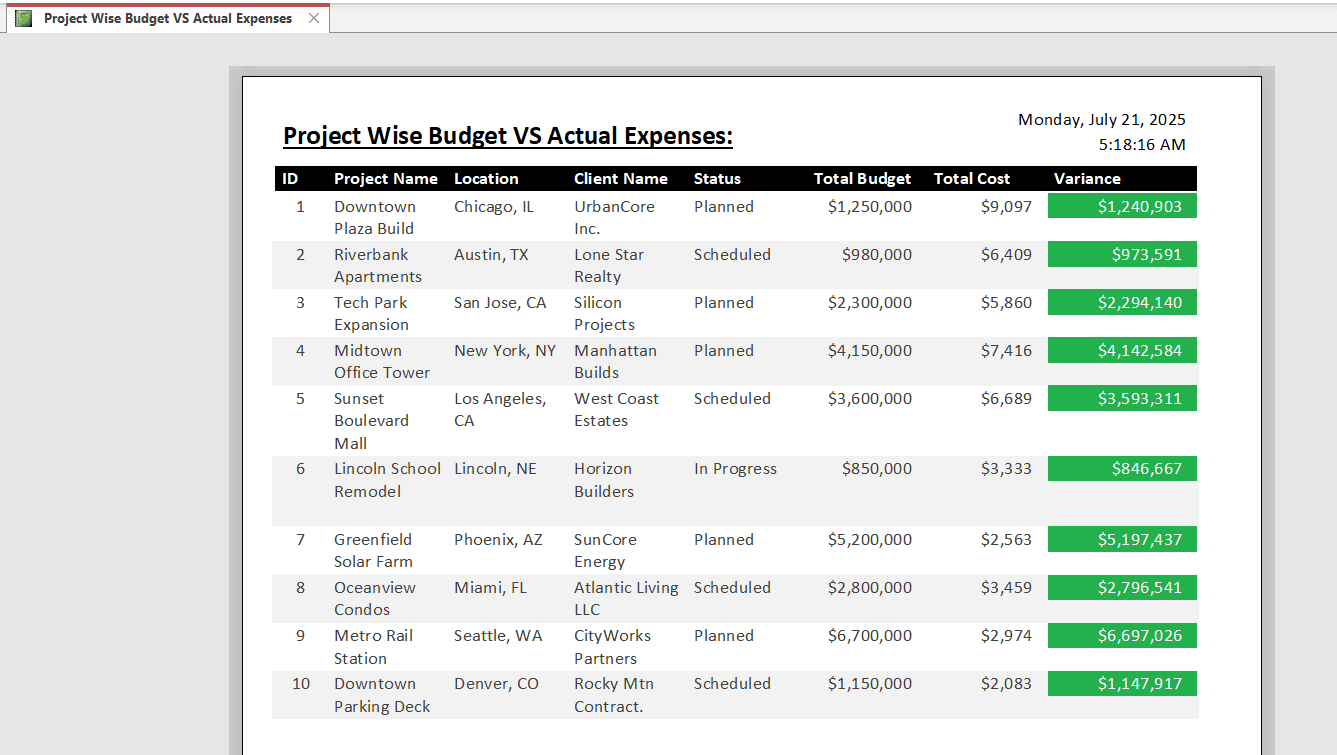Click the West Coast Estates client cell
This screenshot has width=1337, height=755.
pyautogui.click(x=616, y=409)
